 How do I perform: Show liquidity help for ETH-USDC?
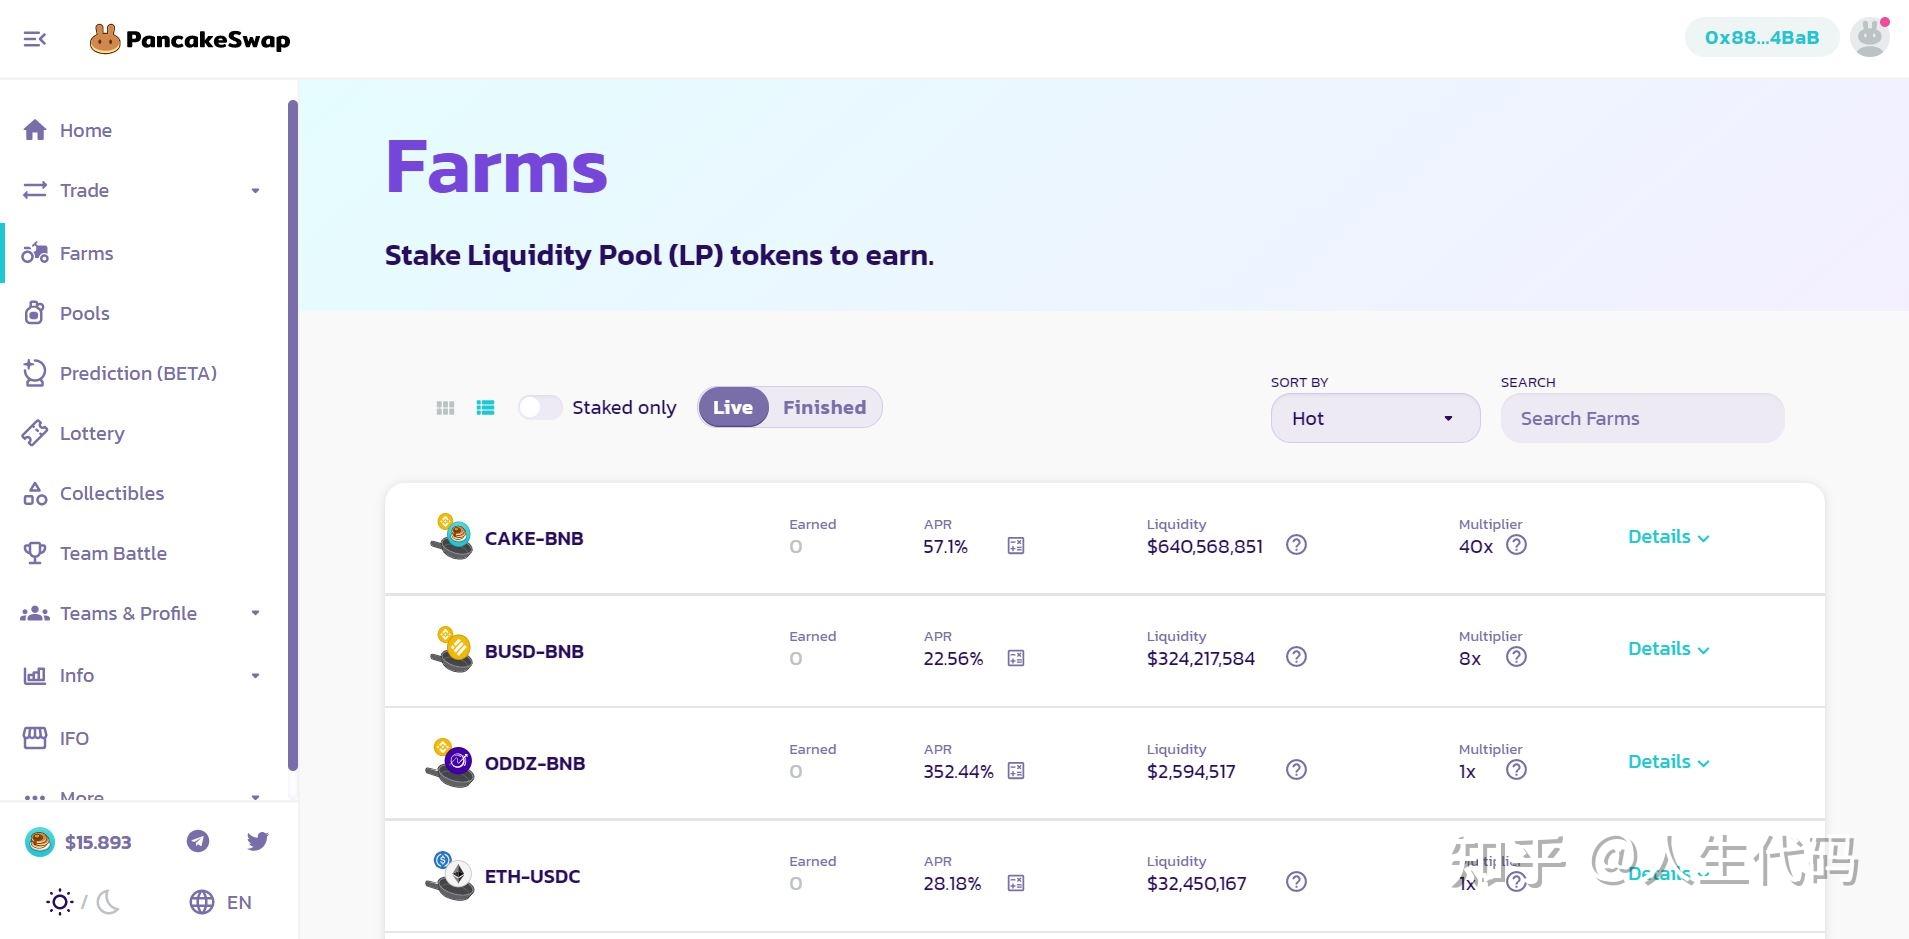click(1296, 882)
